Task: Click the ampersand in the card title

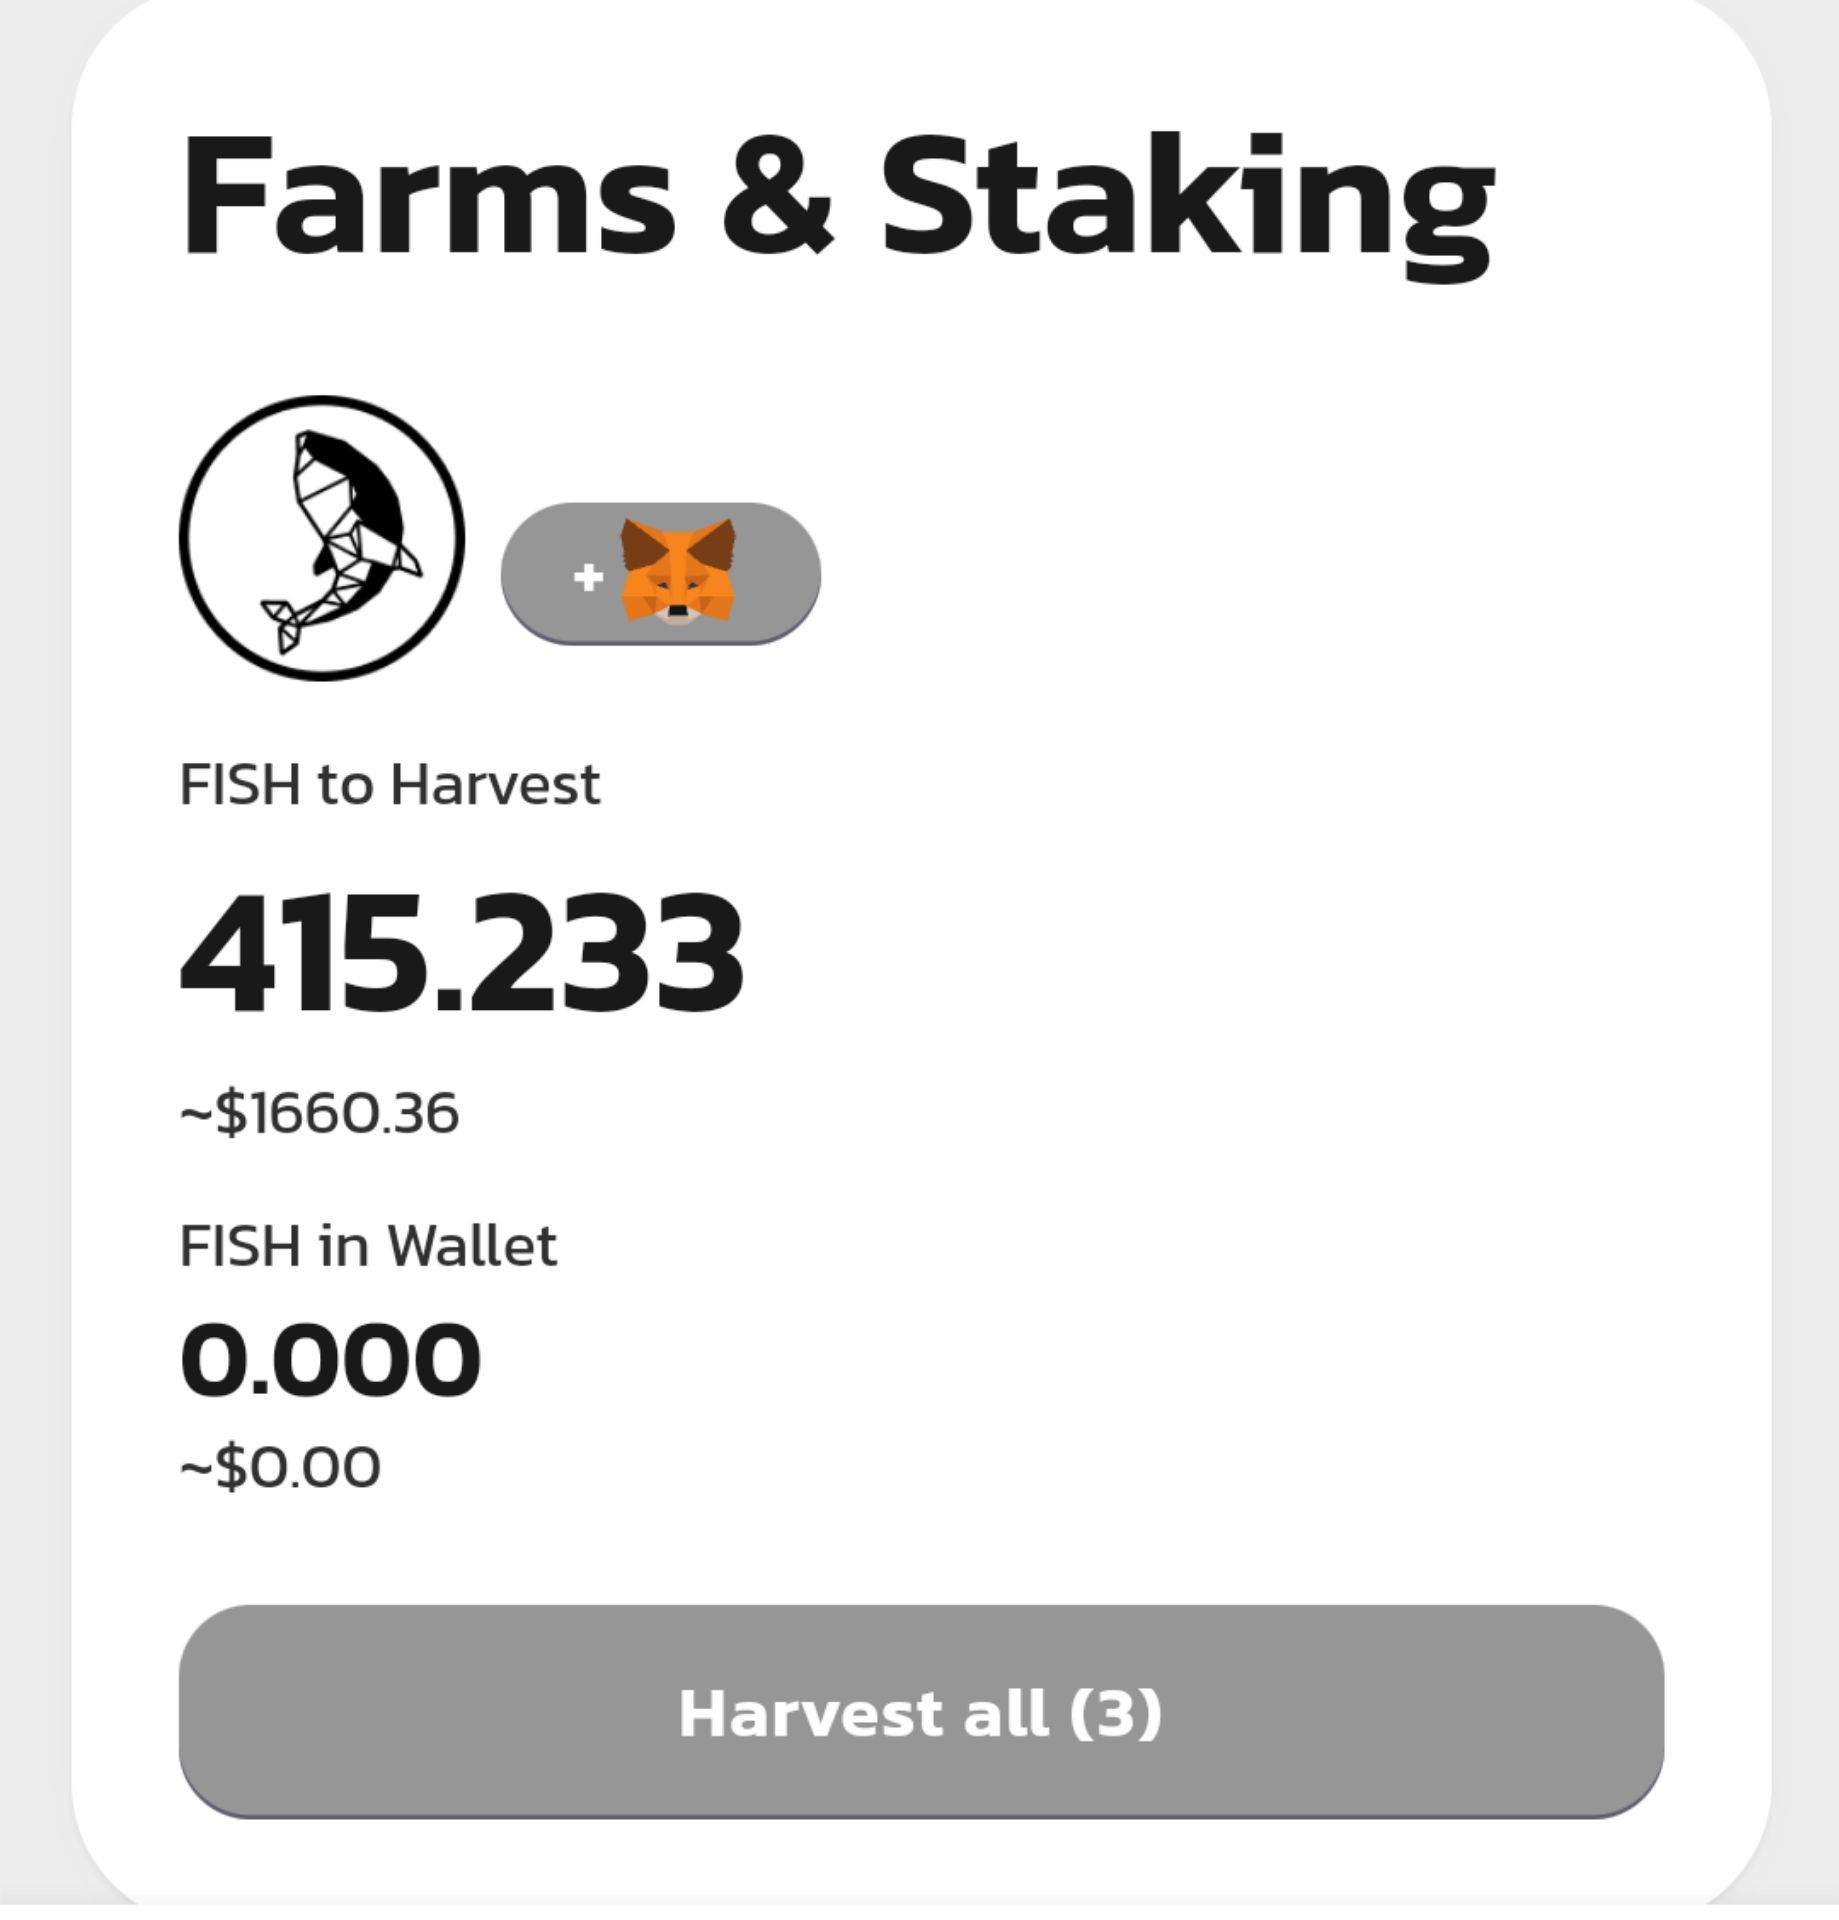Action: [x=778, y=197]
